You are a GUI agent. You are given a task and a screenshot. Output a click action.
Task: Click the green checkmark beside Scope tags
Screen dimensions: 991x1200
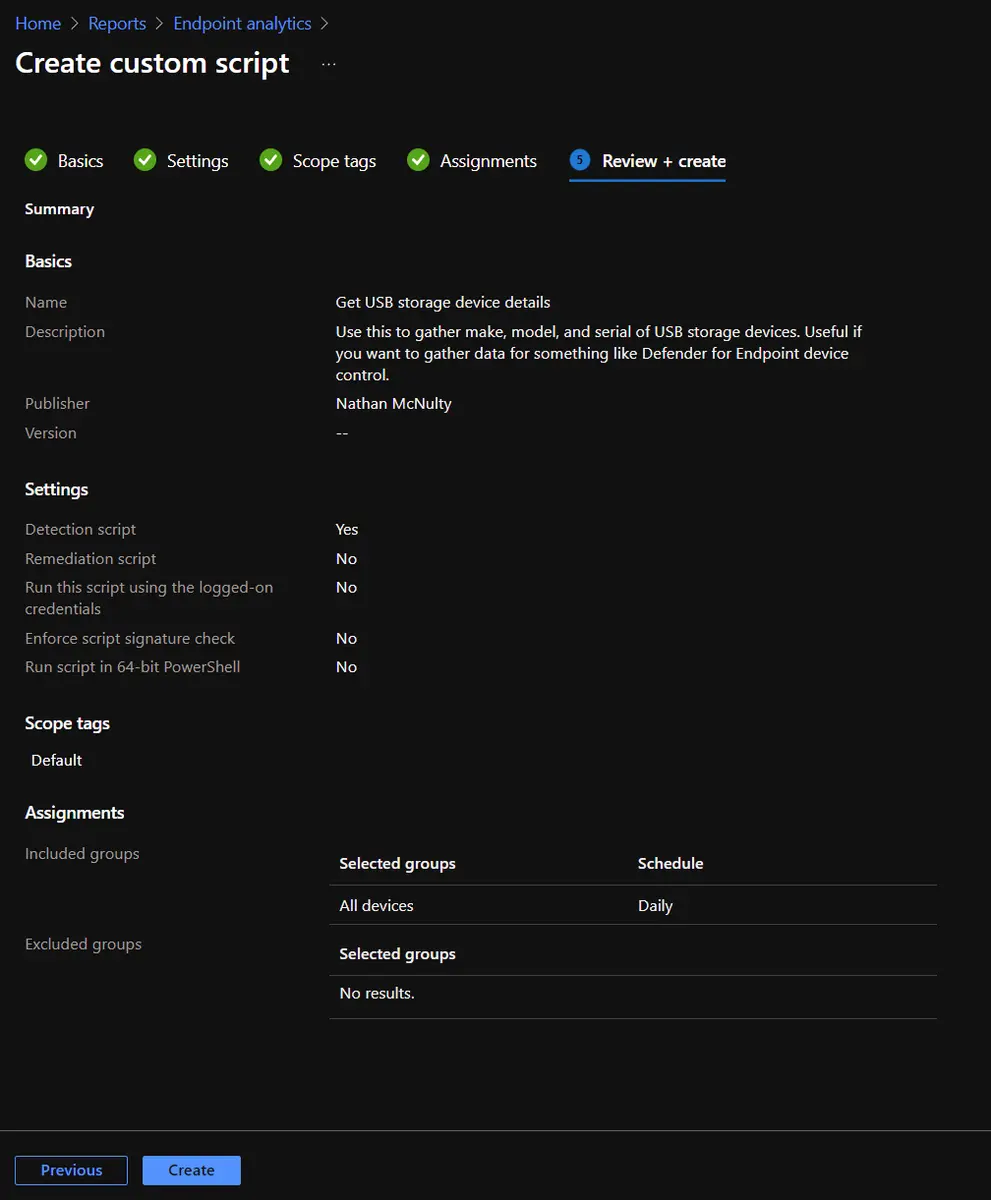[x=271, y=161]
